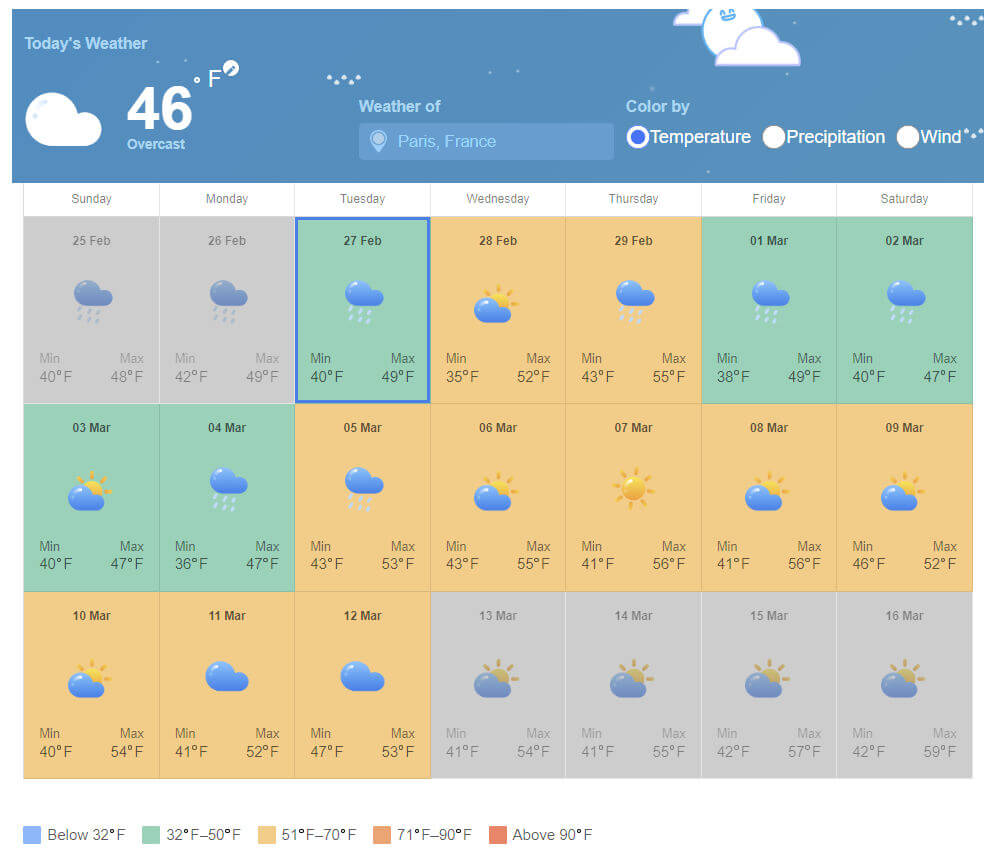Click the partly sunny icon on 28 Feb

pos(495,304)
